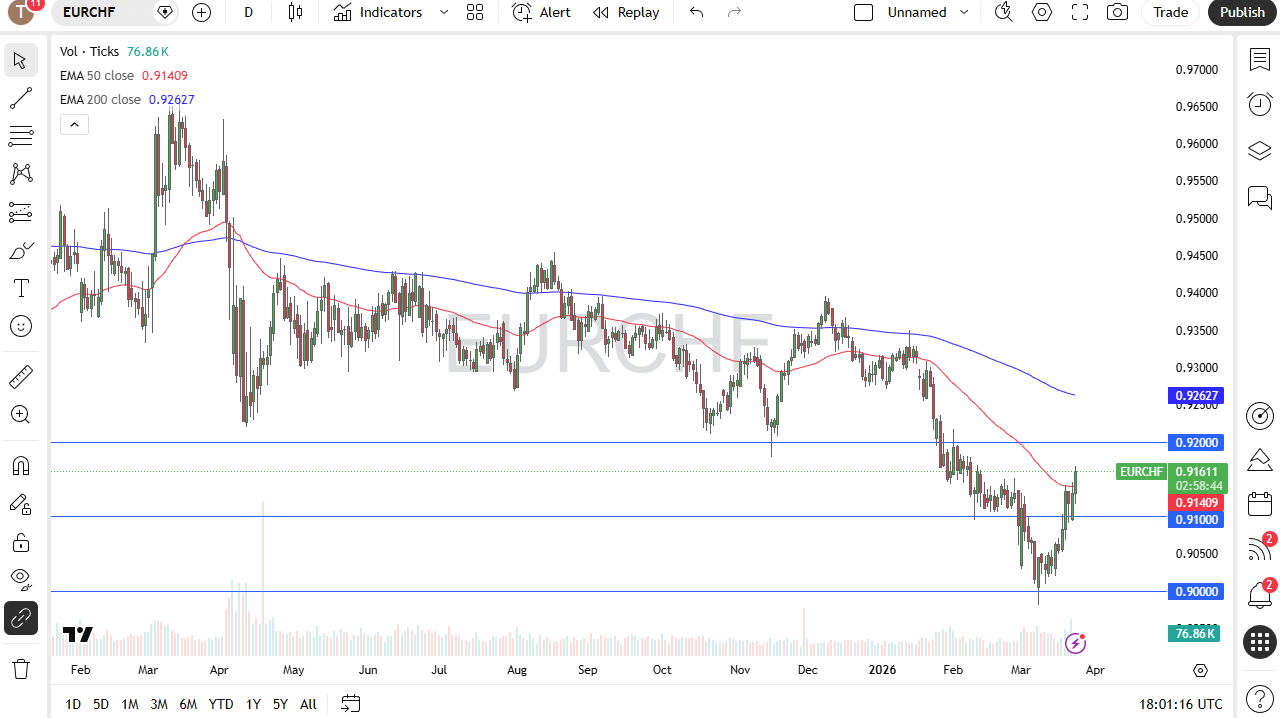
Task: Open the ideas stream panel icon
Action: tap(1259, 460)
